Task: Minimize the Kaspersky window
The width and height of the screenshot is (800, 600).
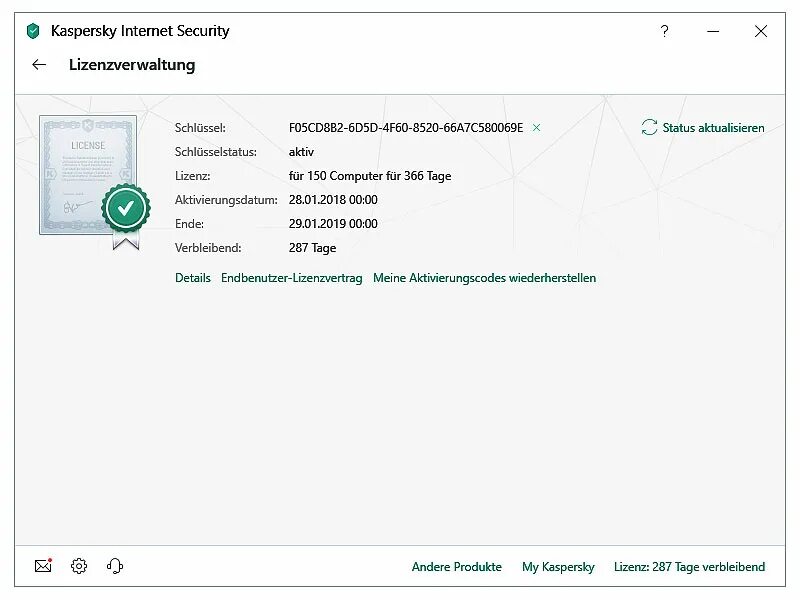Action: click(x=713, y=31)
